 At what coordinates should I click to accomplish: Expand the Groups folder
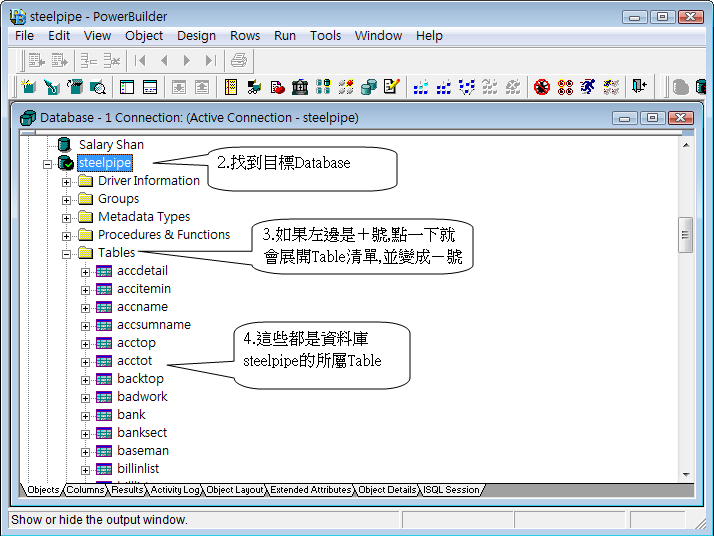coord(66,200)
